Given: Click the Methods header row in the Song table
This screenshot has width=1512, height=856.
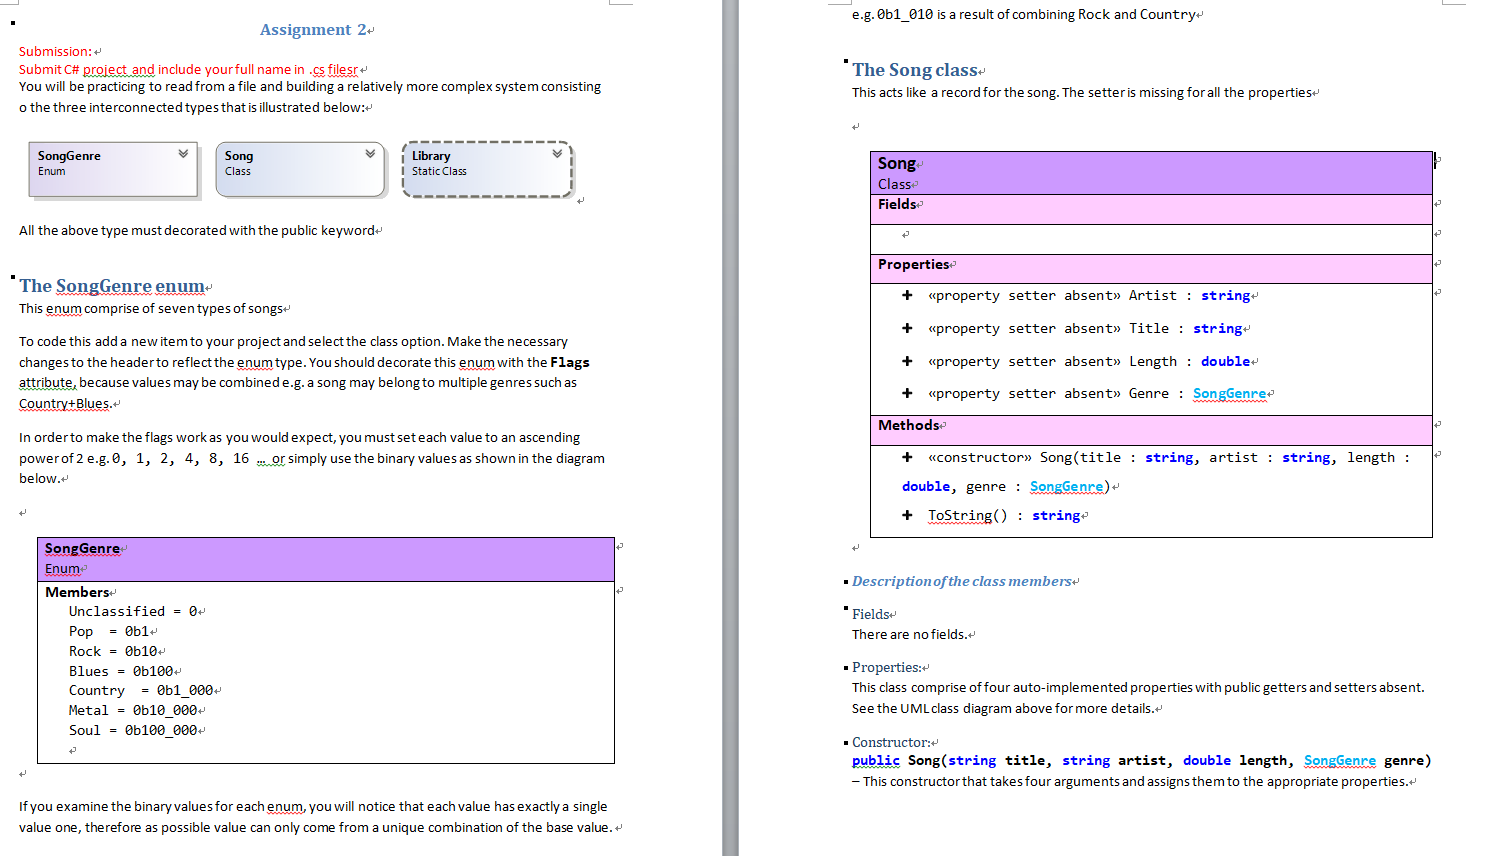Looking at the screenshot, I should pyautogui.click(x=910, y=425).
